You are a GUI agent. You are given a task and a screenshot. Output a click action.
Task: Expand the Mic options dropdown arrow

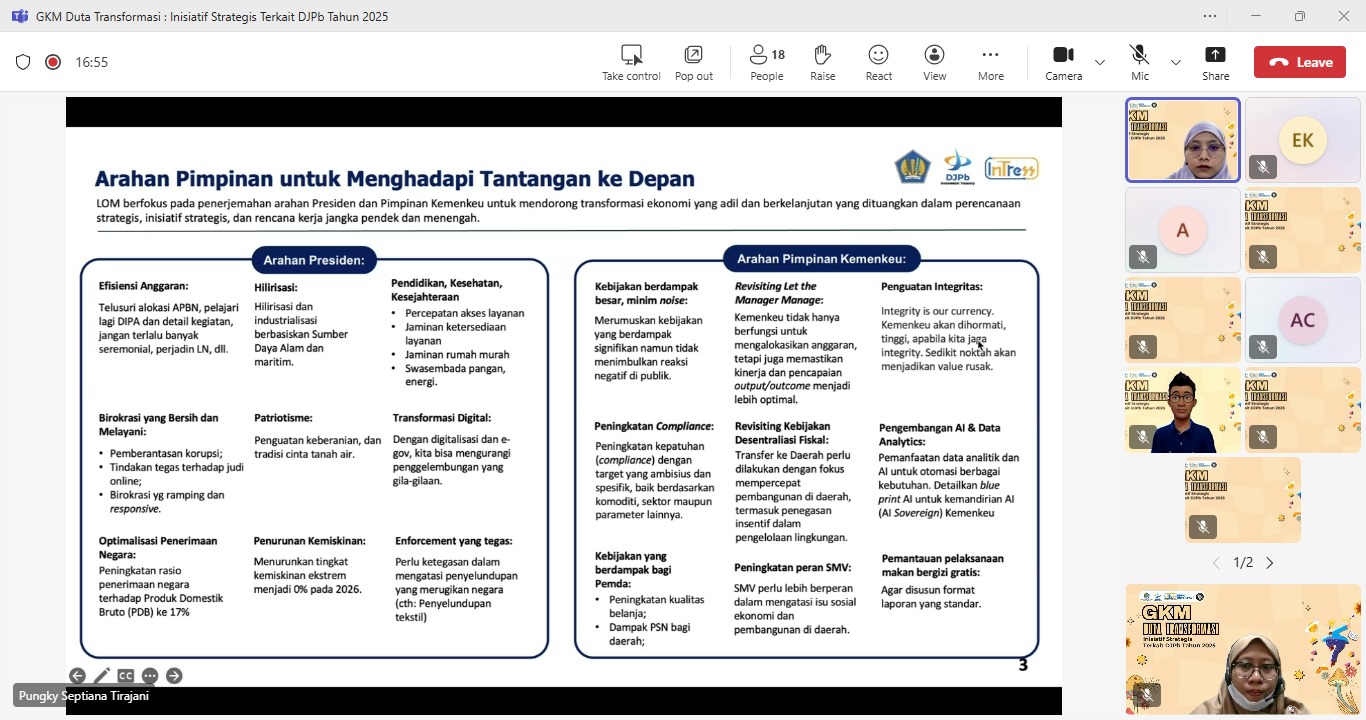pyautogui.click(x=1176, y=62)
